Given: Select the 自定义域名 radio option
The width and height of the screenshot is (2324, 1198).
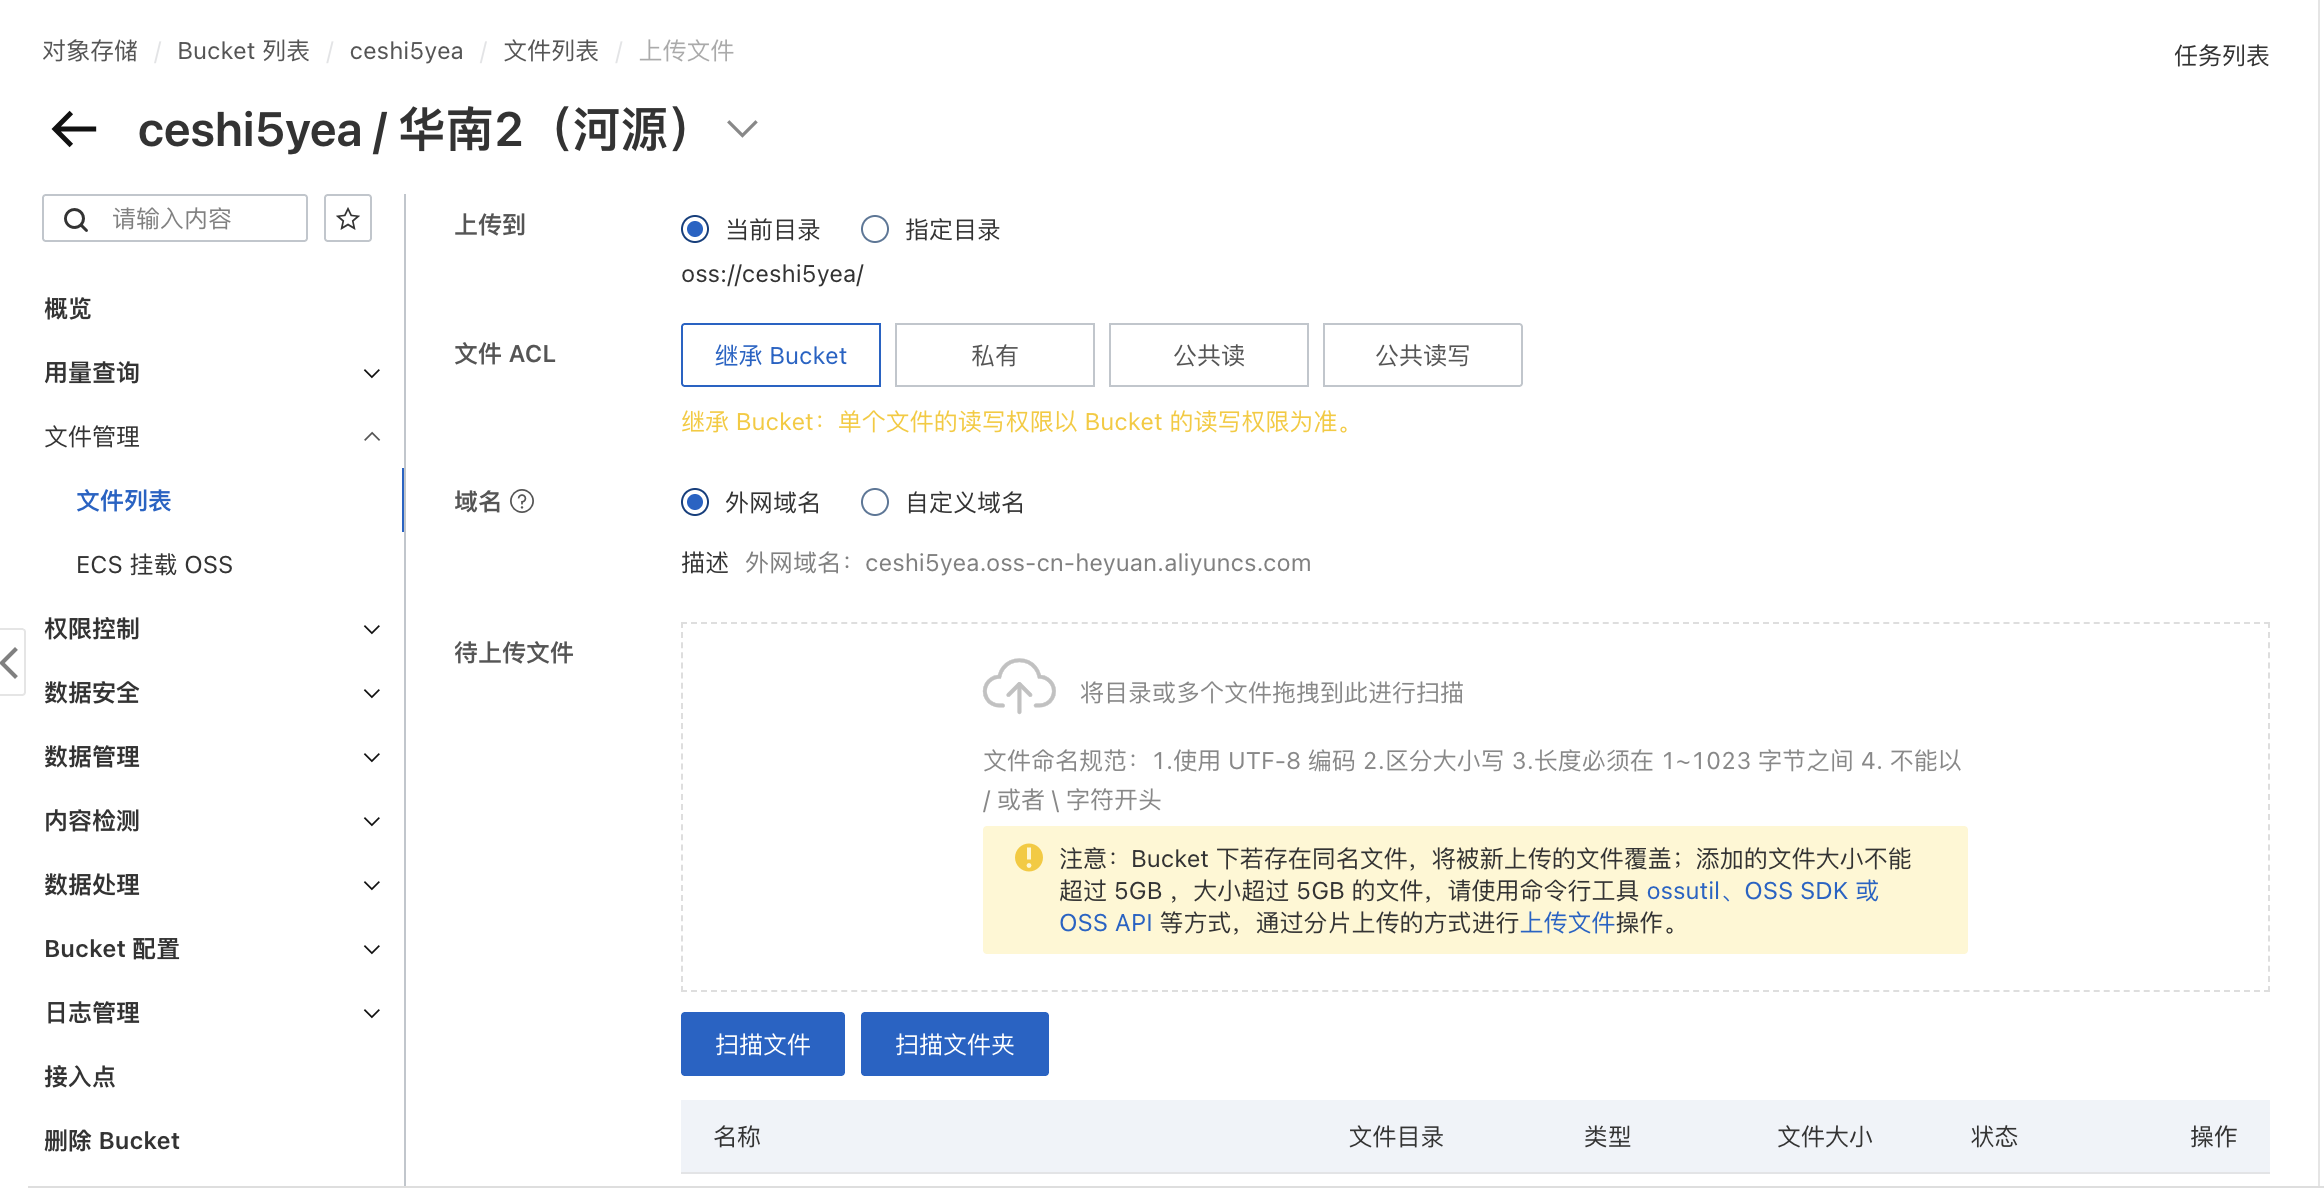Looking at the screenshot, I should tap(875, 502).
